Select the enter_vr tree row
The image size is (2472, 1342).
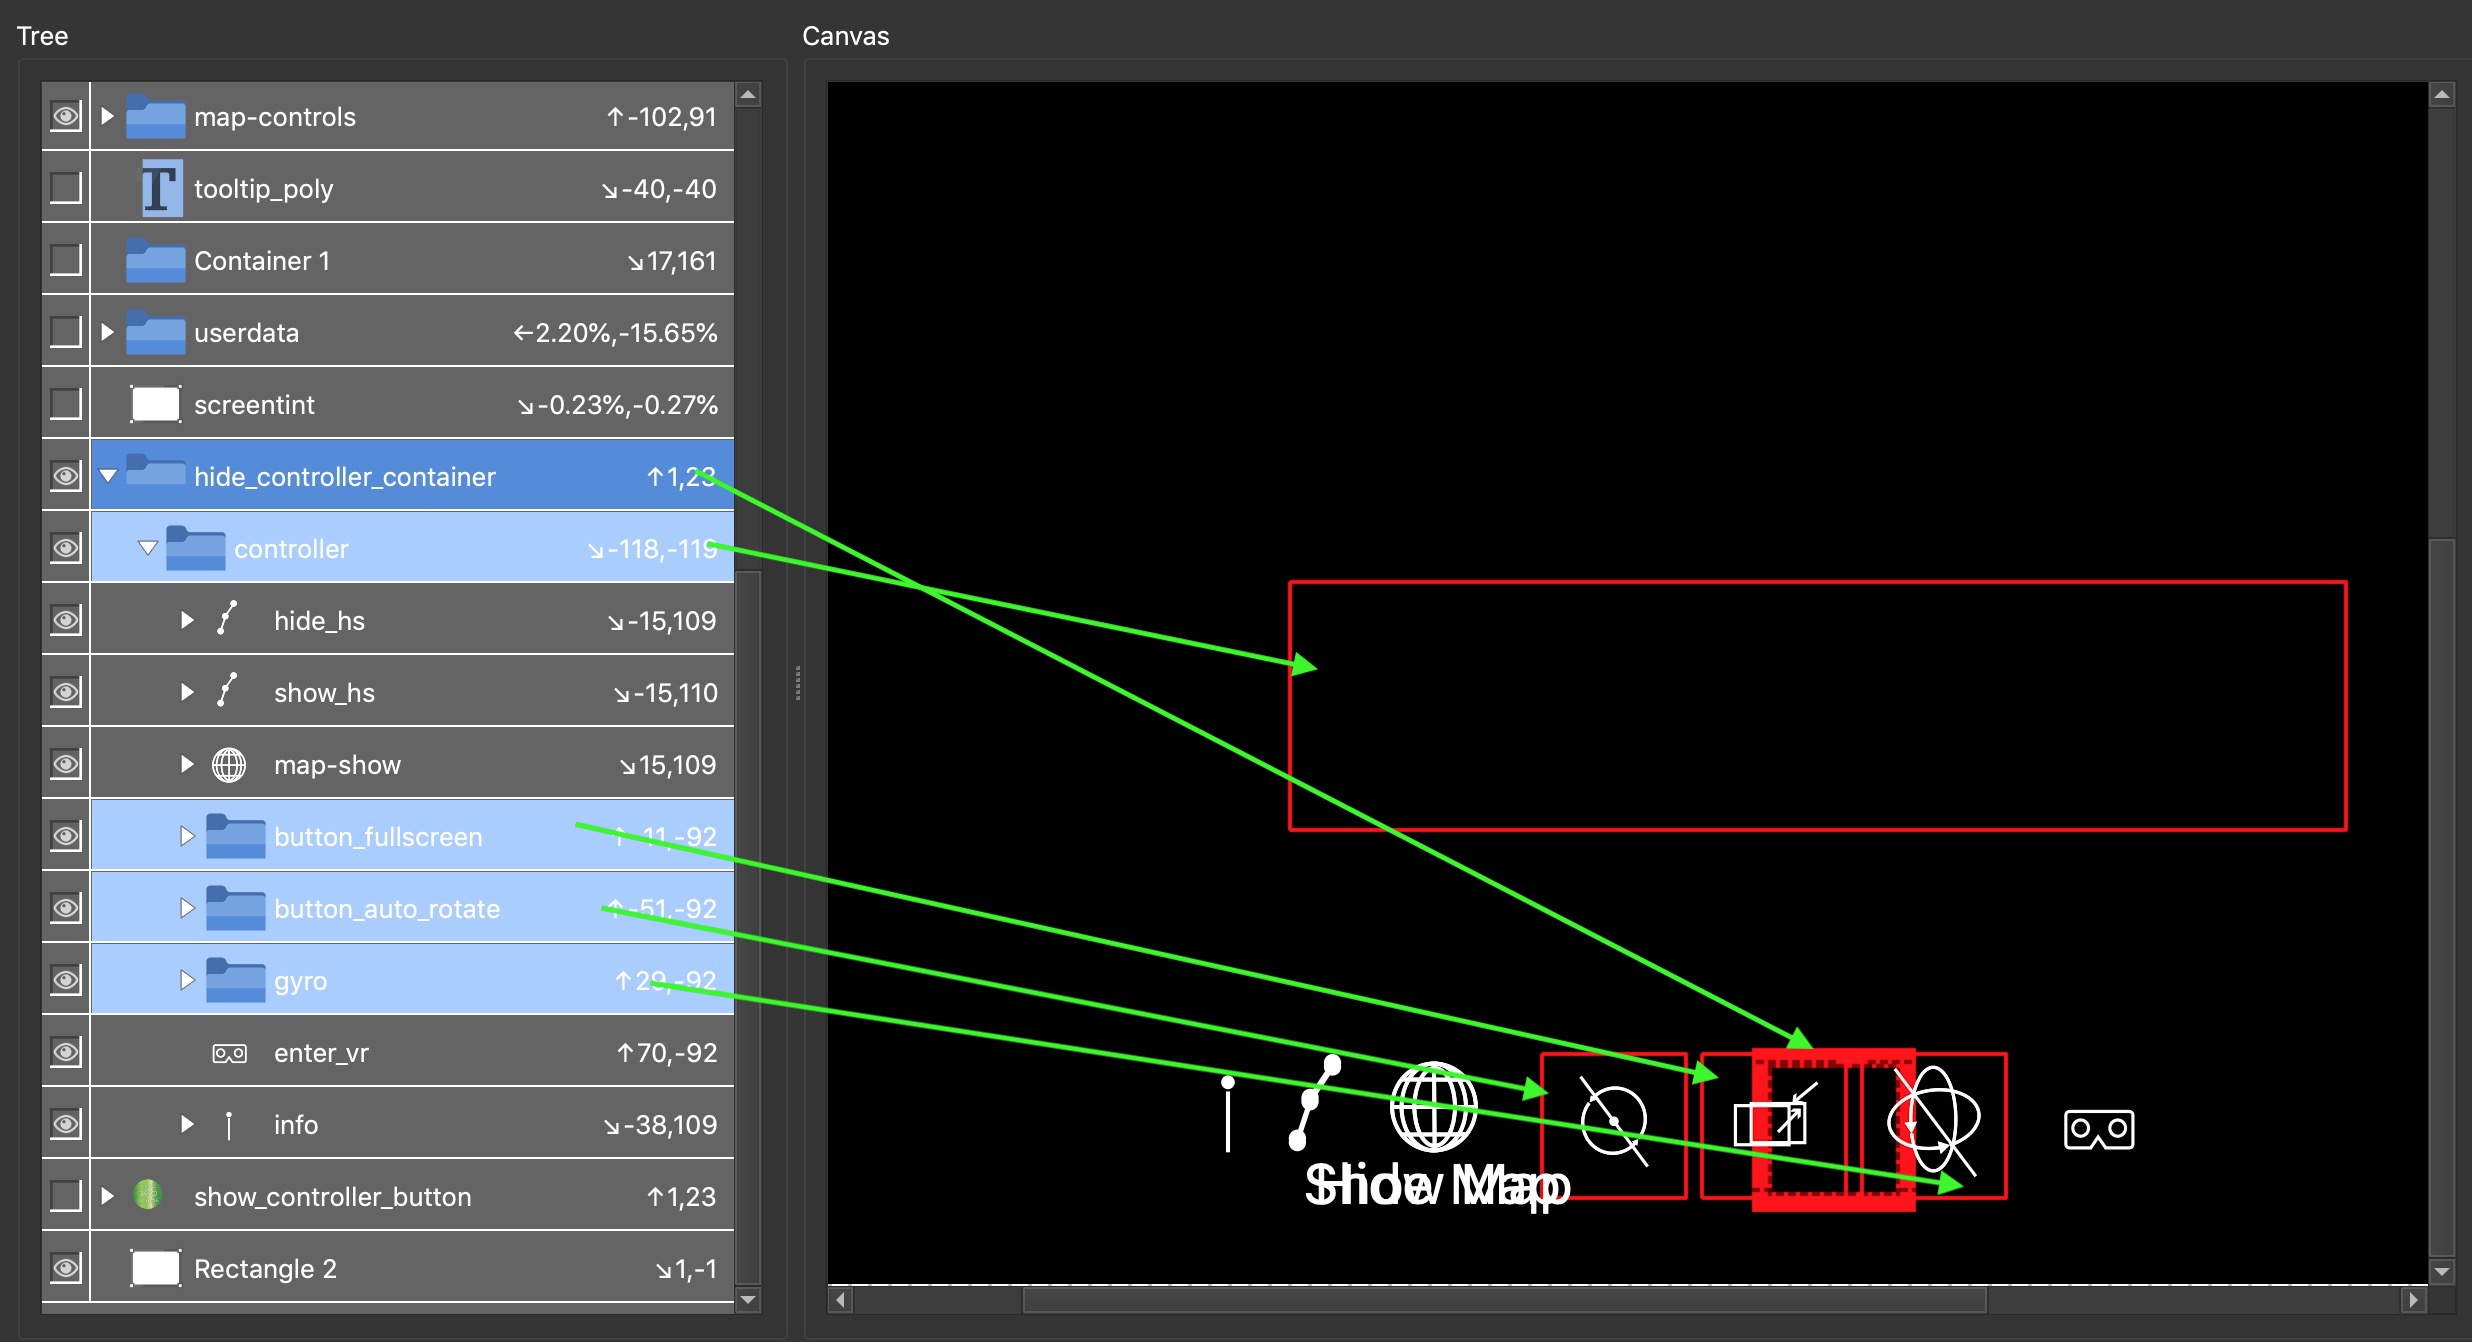(412, 1052)
